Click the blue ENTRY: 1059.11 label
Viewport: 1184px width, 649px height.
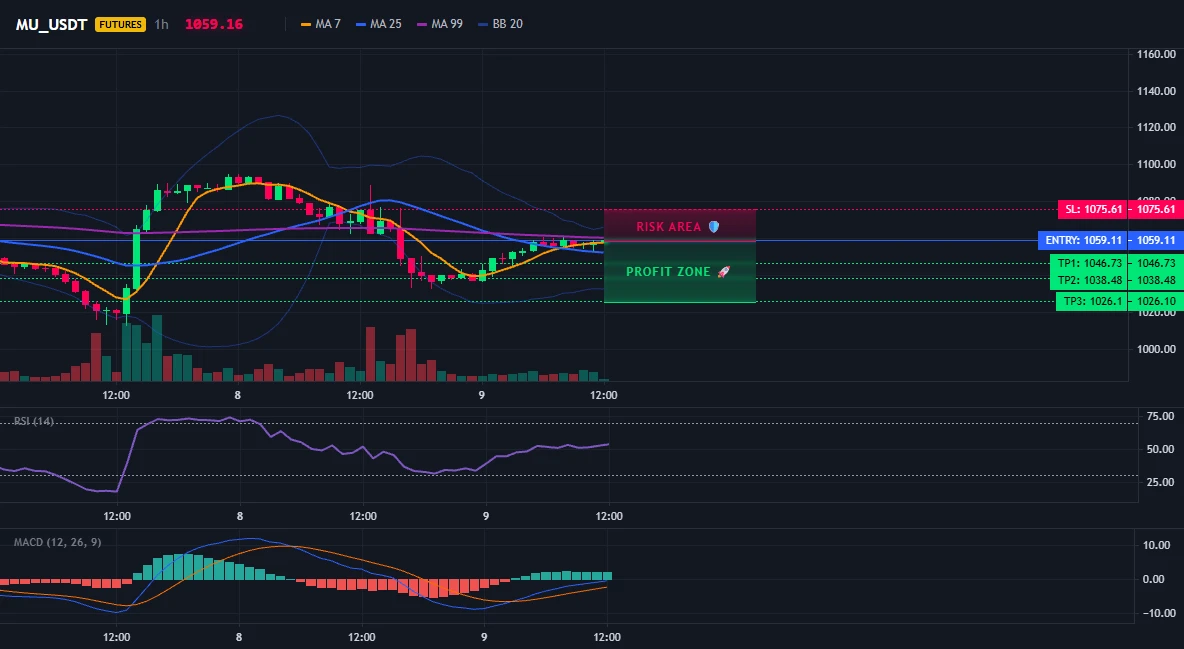point(1082,240)
